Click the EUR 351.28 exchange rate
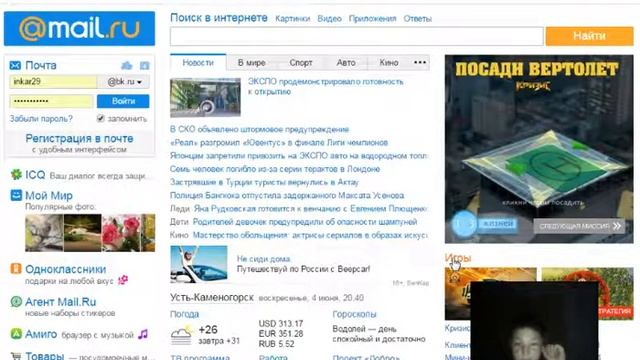640x360 pixels. pyautogui.click(x=281, y=334)
